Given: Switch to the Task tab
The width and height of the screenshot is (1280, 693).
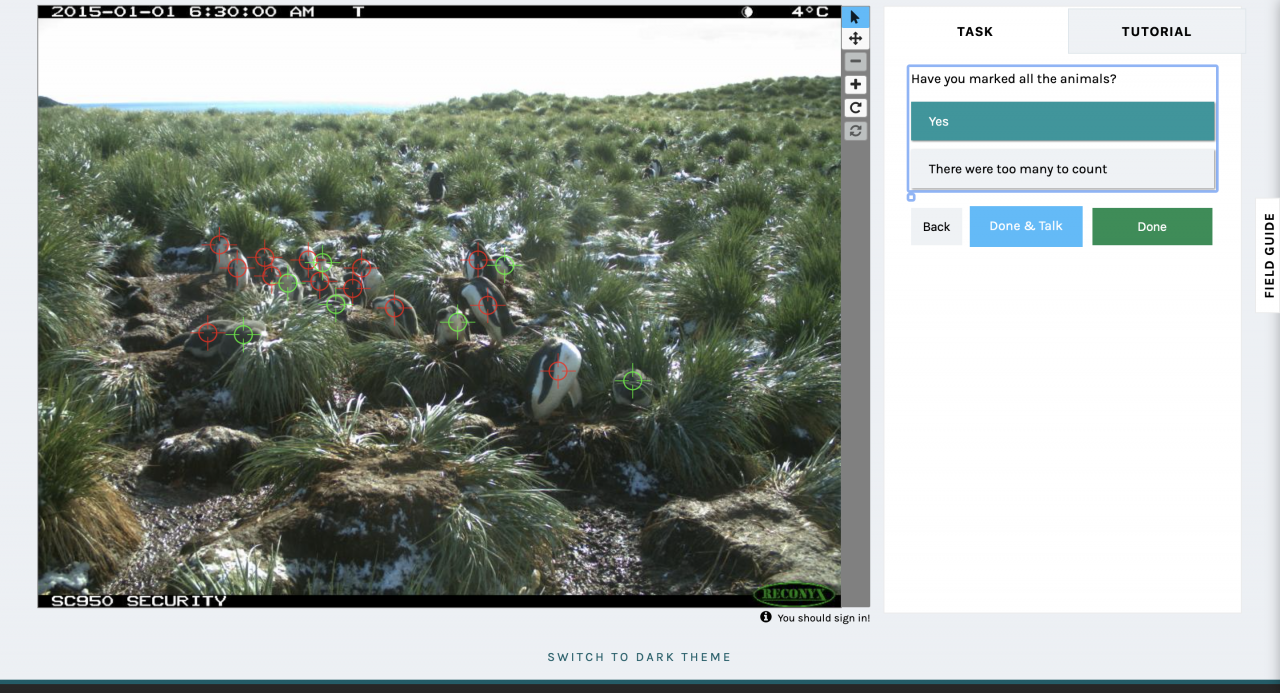Looking at the screenshot, I should [x=975, y=31].
